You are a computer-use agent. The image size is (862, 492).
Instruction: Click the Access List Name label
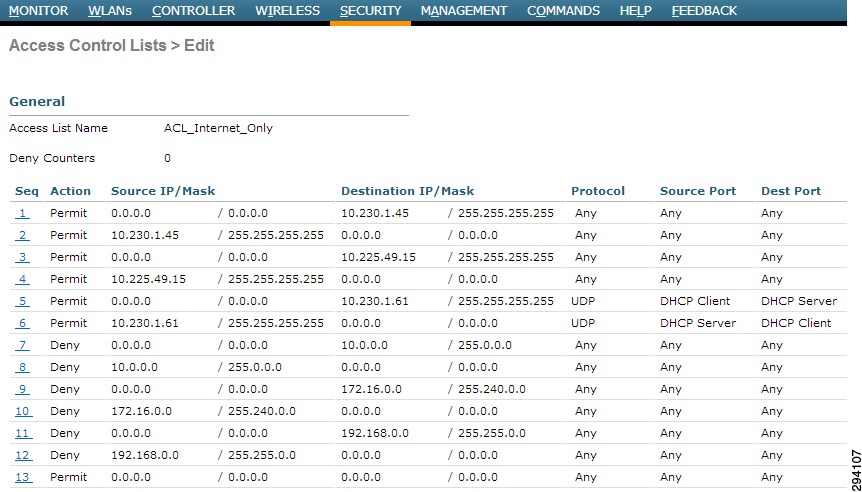tap(59, 129)
